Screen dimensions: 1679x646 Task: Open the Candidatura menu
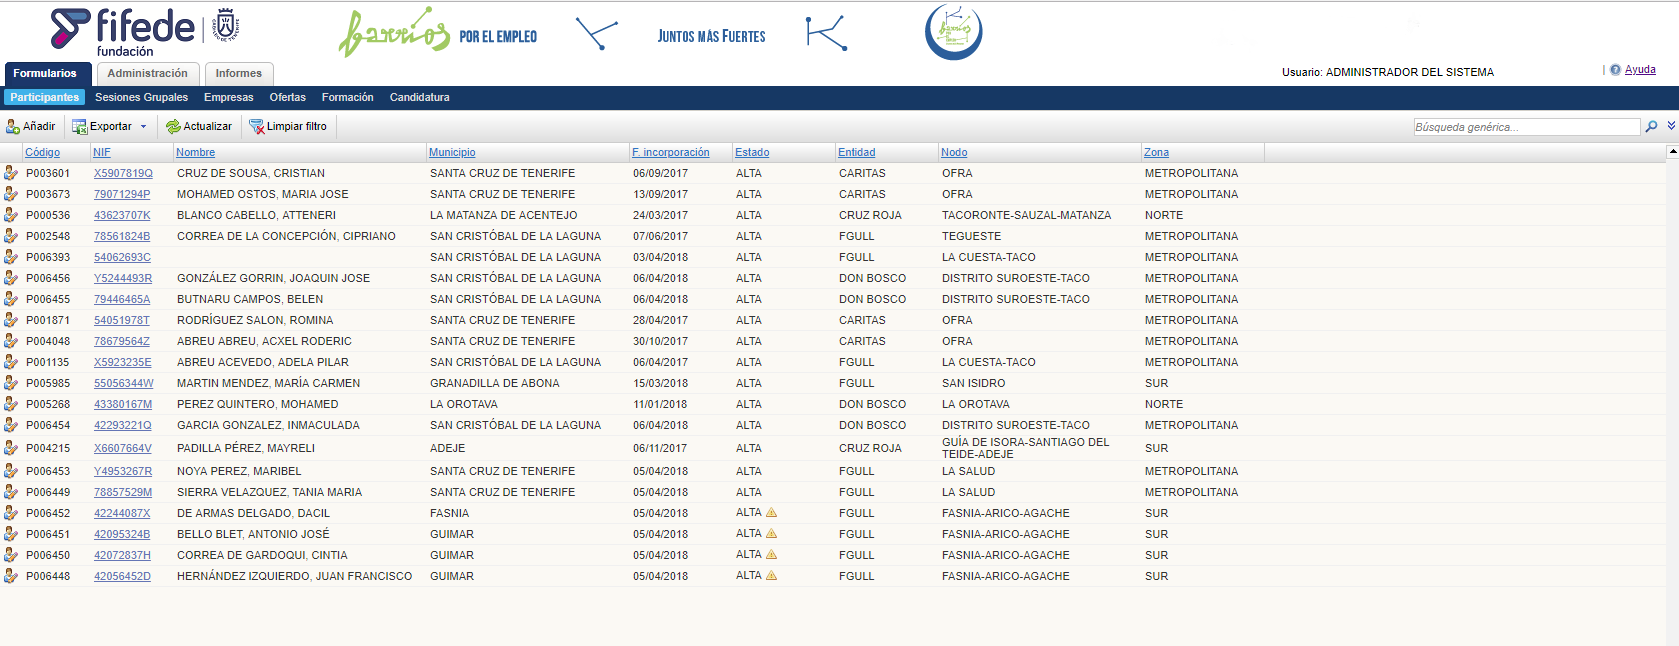[420, 97]
